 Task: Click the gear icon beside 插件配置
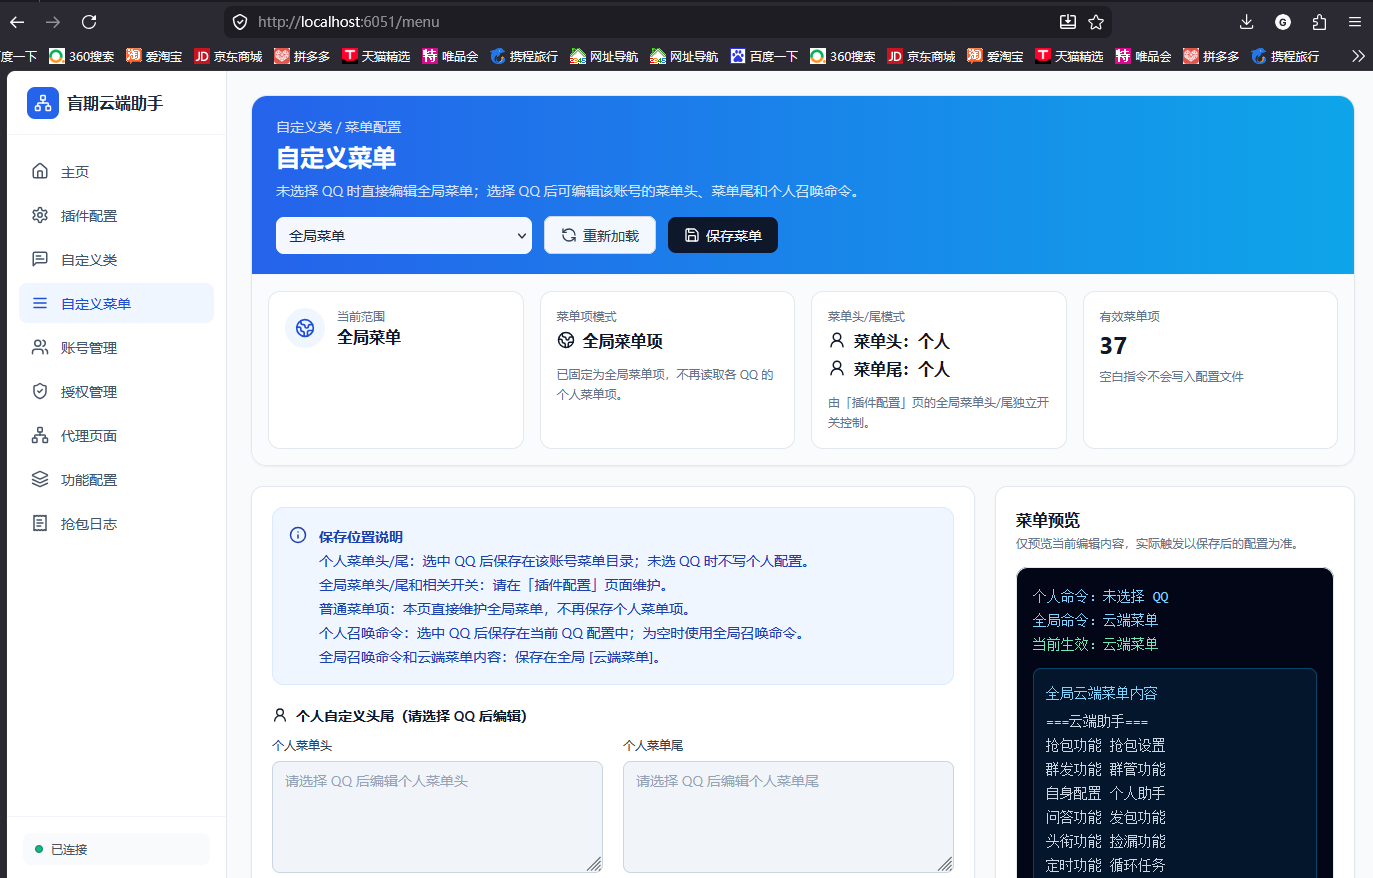[x=40, y=215]
